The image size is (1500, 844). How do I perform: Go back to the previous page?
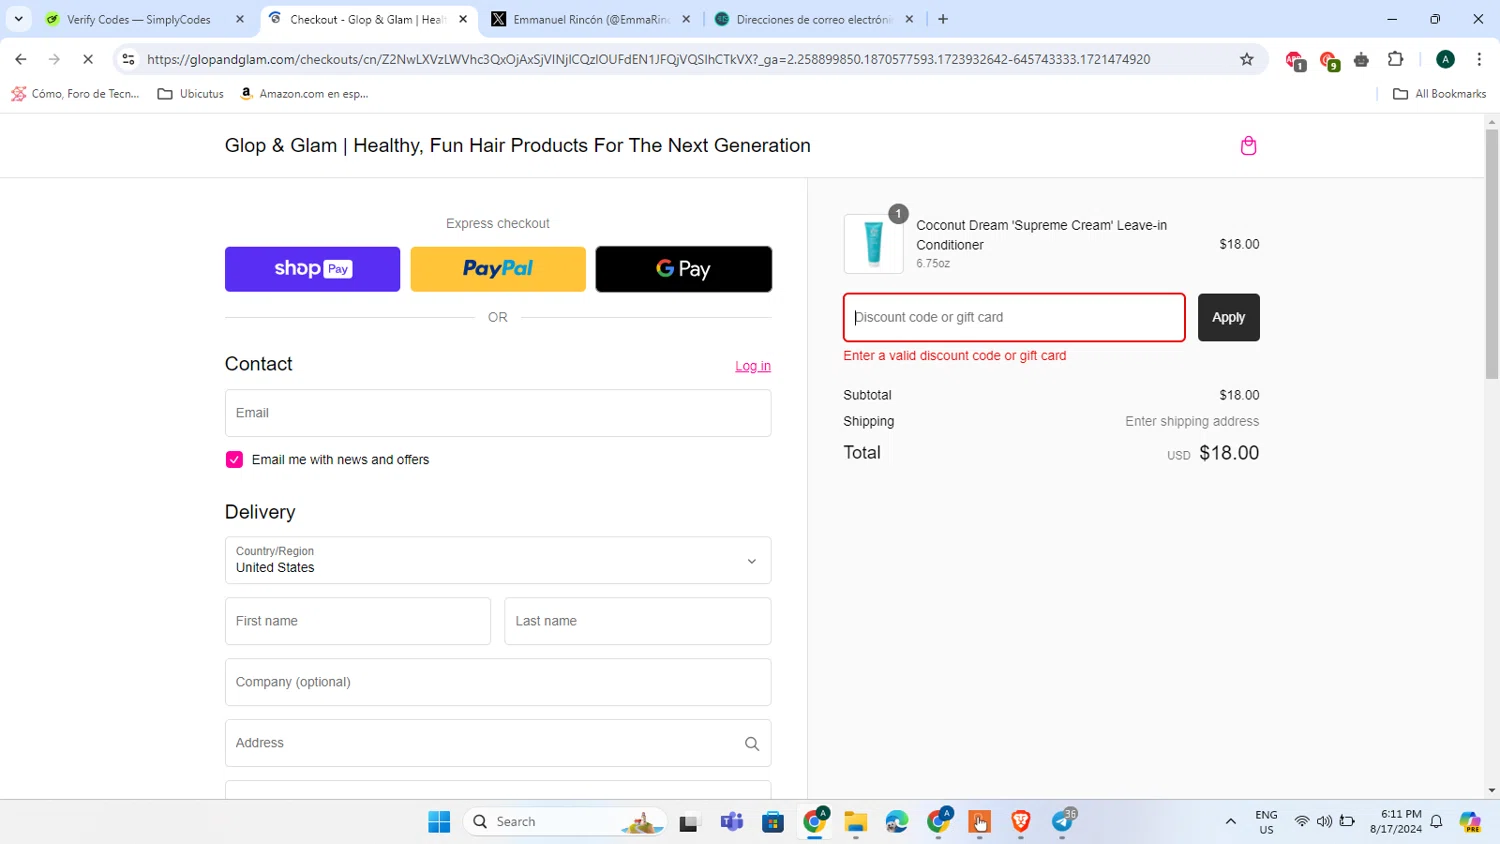[x=21, y=59]
